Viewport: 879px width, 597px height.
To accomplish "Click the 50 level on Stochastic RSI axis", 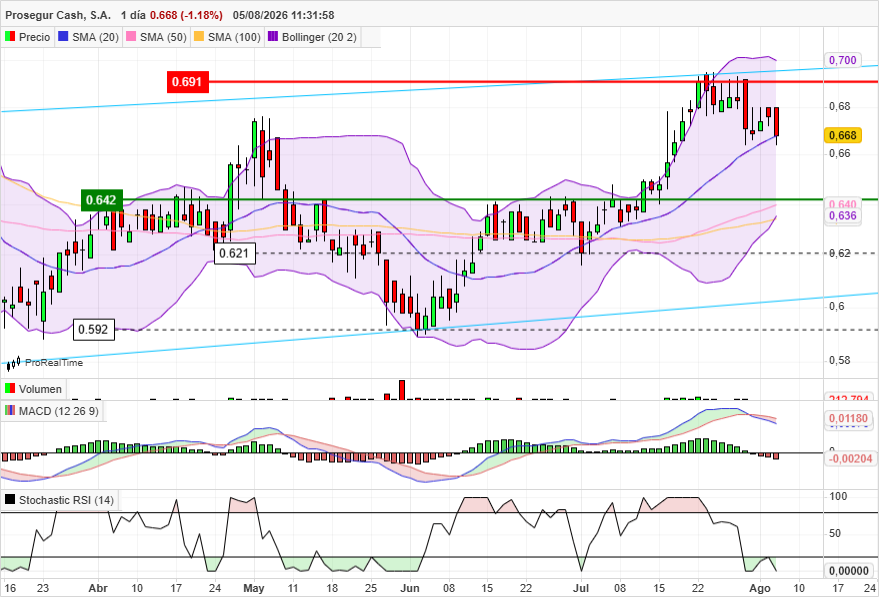I will click(x=835, y=533).
